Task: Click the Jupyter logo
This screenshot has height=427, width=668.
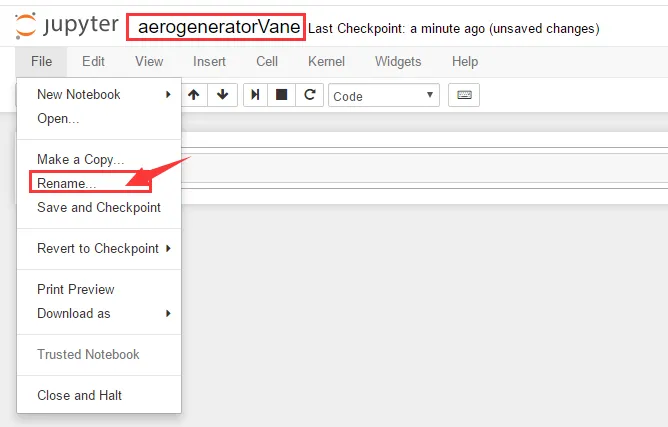Action: tap(67, 26)
